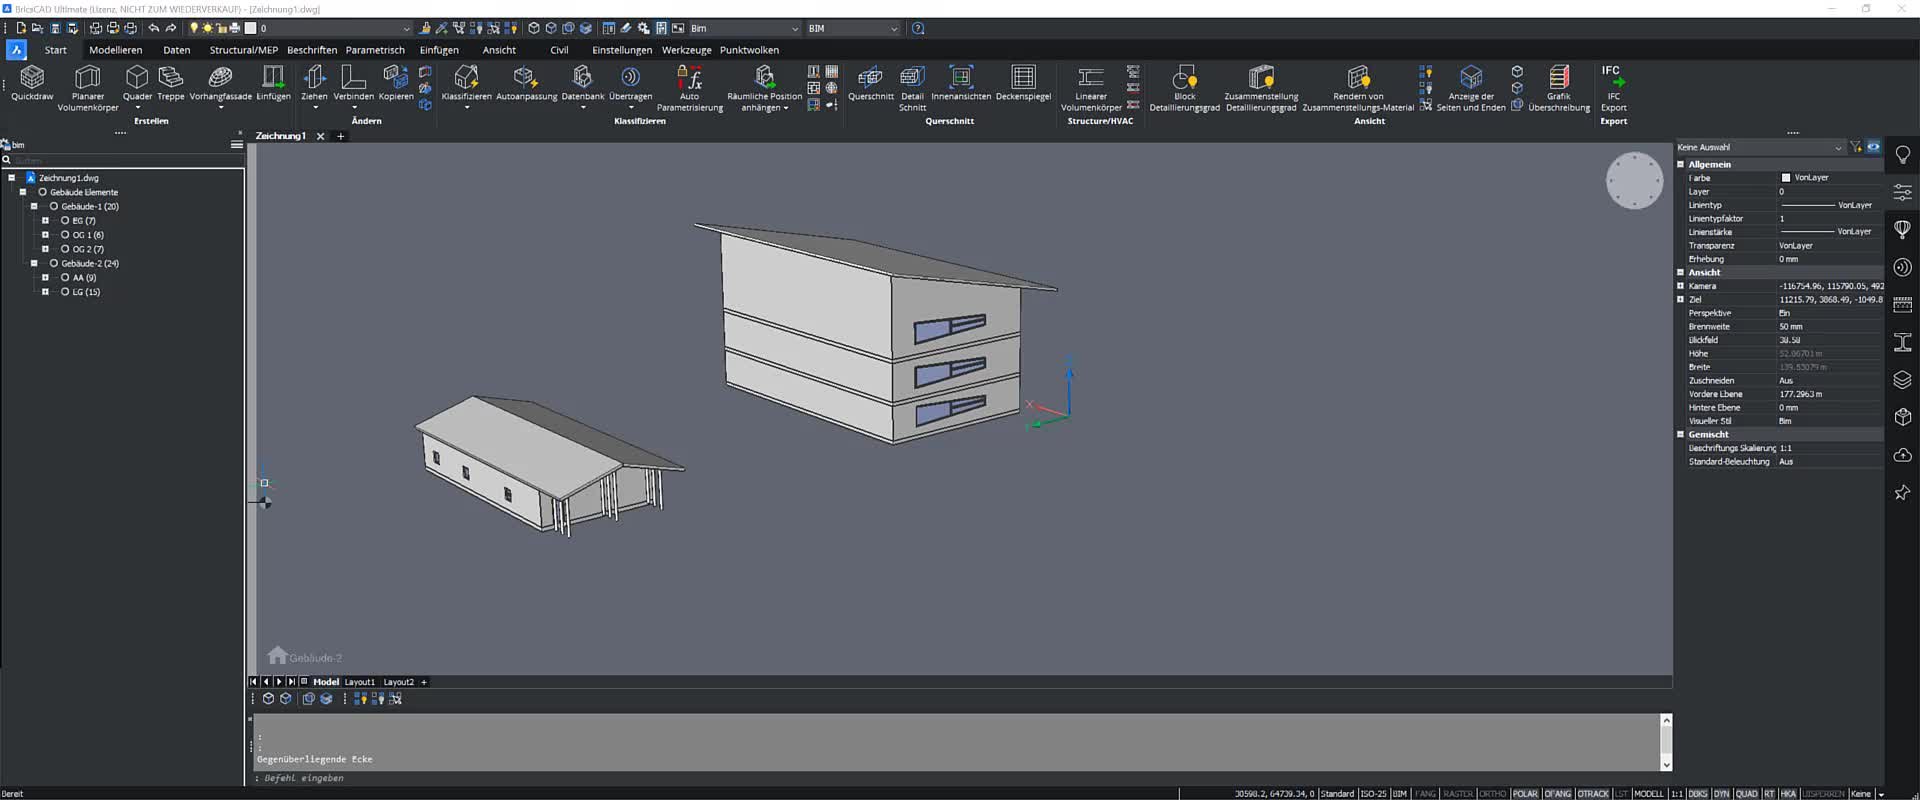
Task: Switch to the Parametrisch tab
Action: click(375, 50)
